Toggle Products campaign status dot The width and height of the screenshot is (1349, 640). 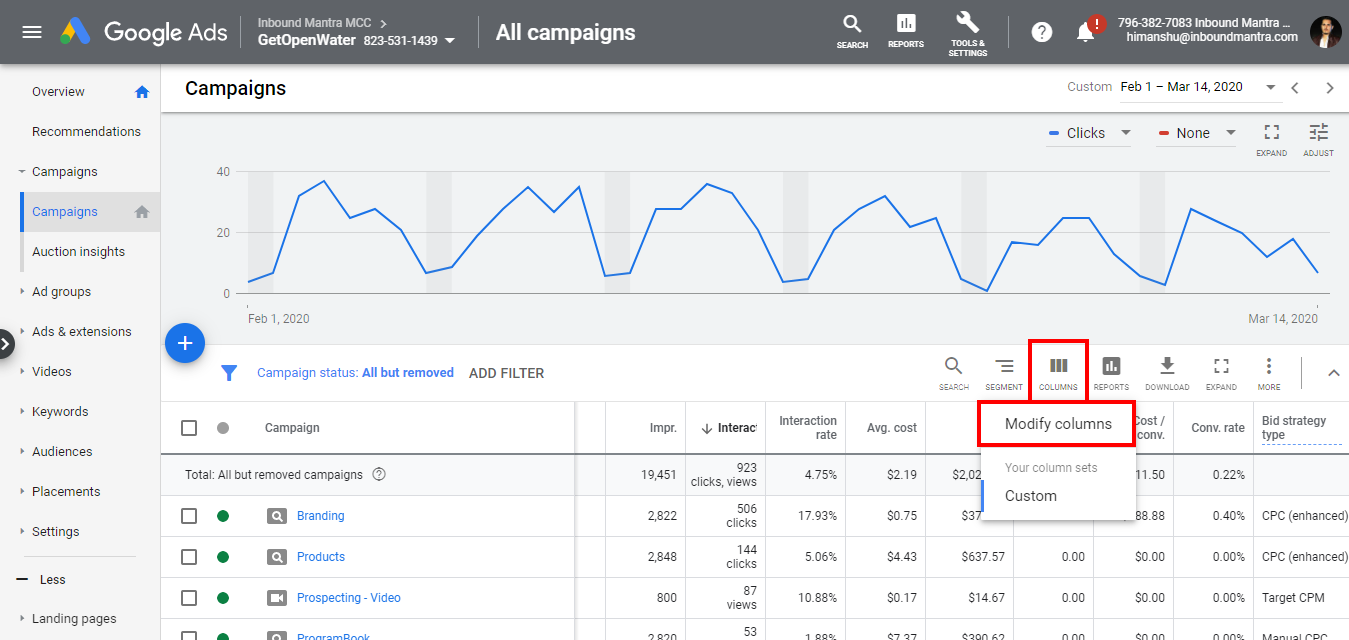pyautogui.click(x=223, y=557)
